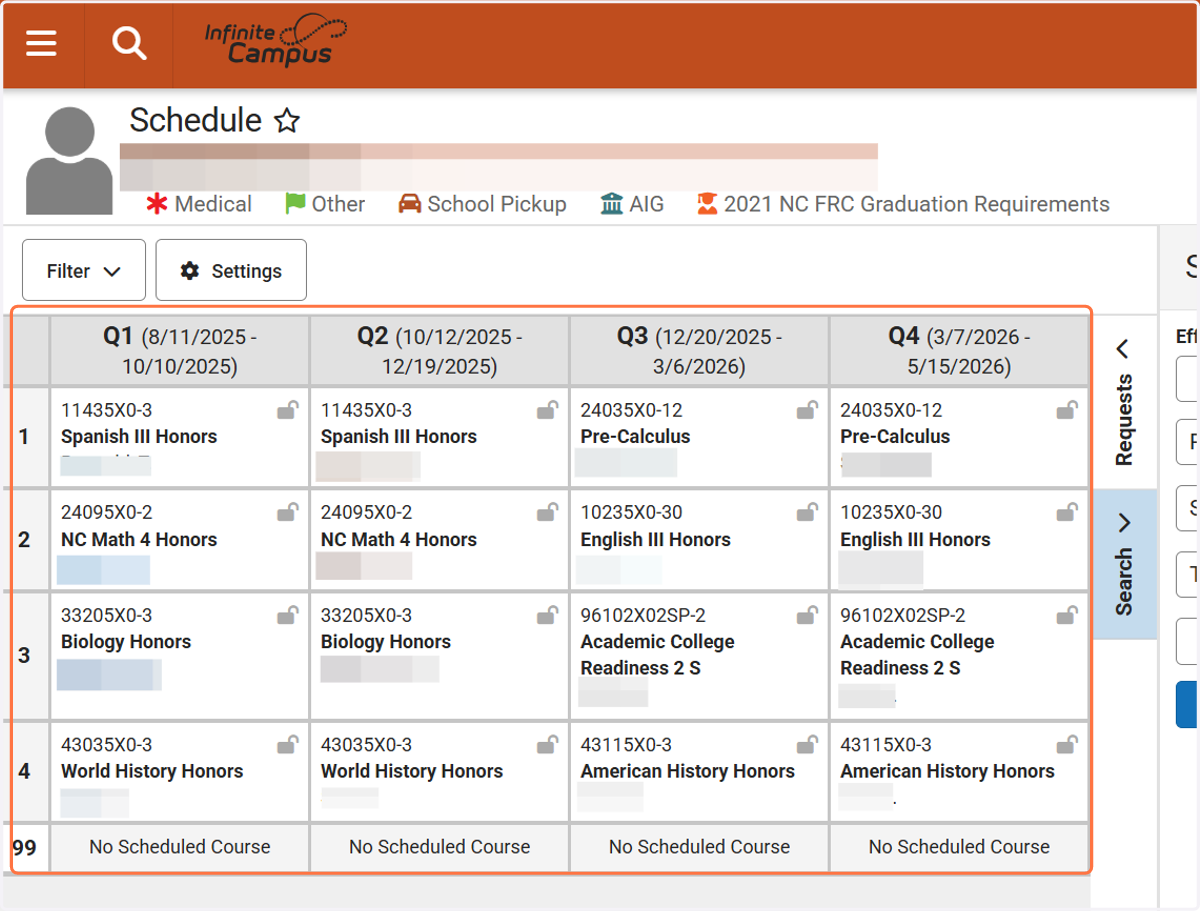Screen dimensions: 1200x911
Task: Click lock icon on Q1 World History Honors
Action: [288, 745]
